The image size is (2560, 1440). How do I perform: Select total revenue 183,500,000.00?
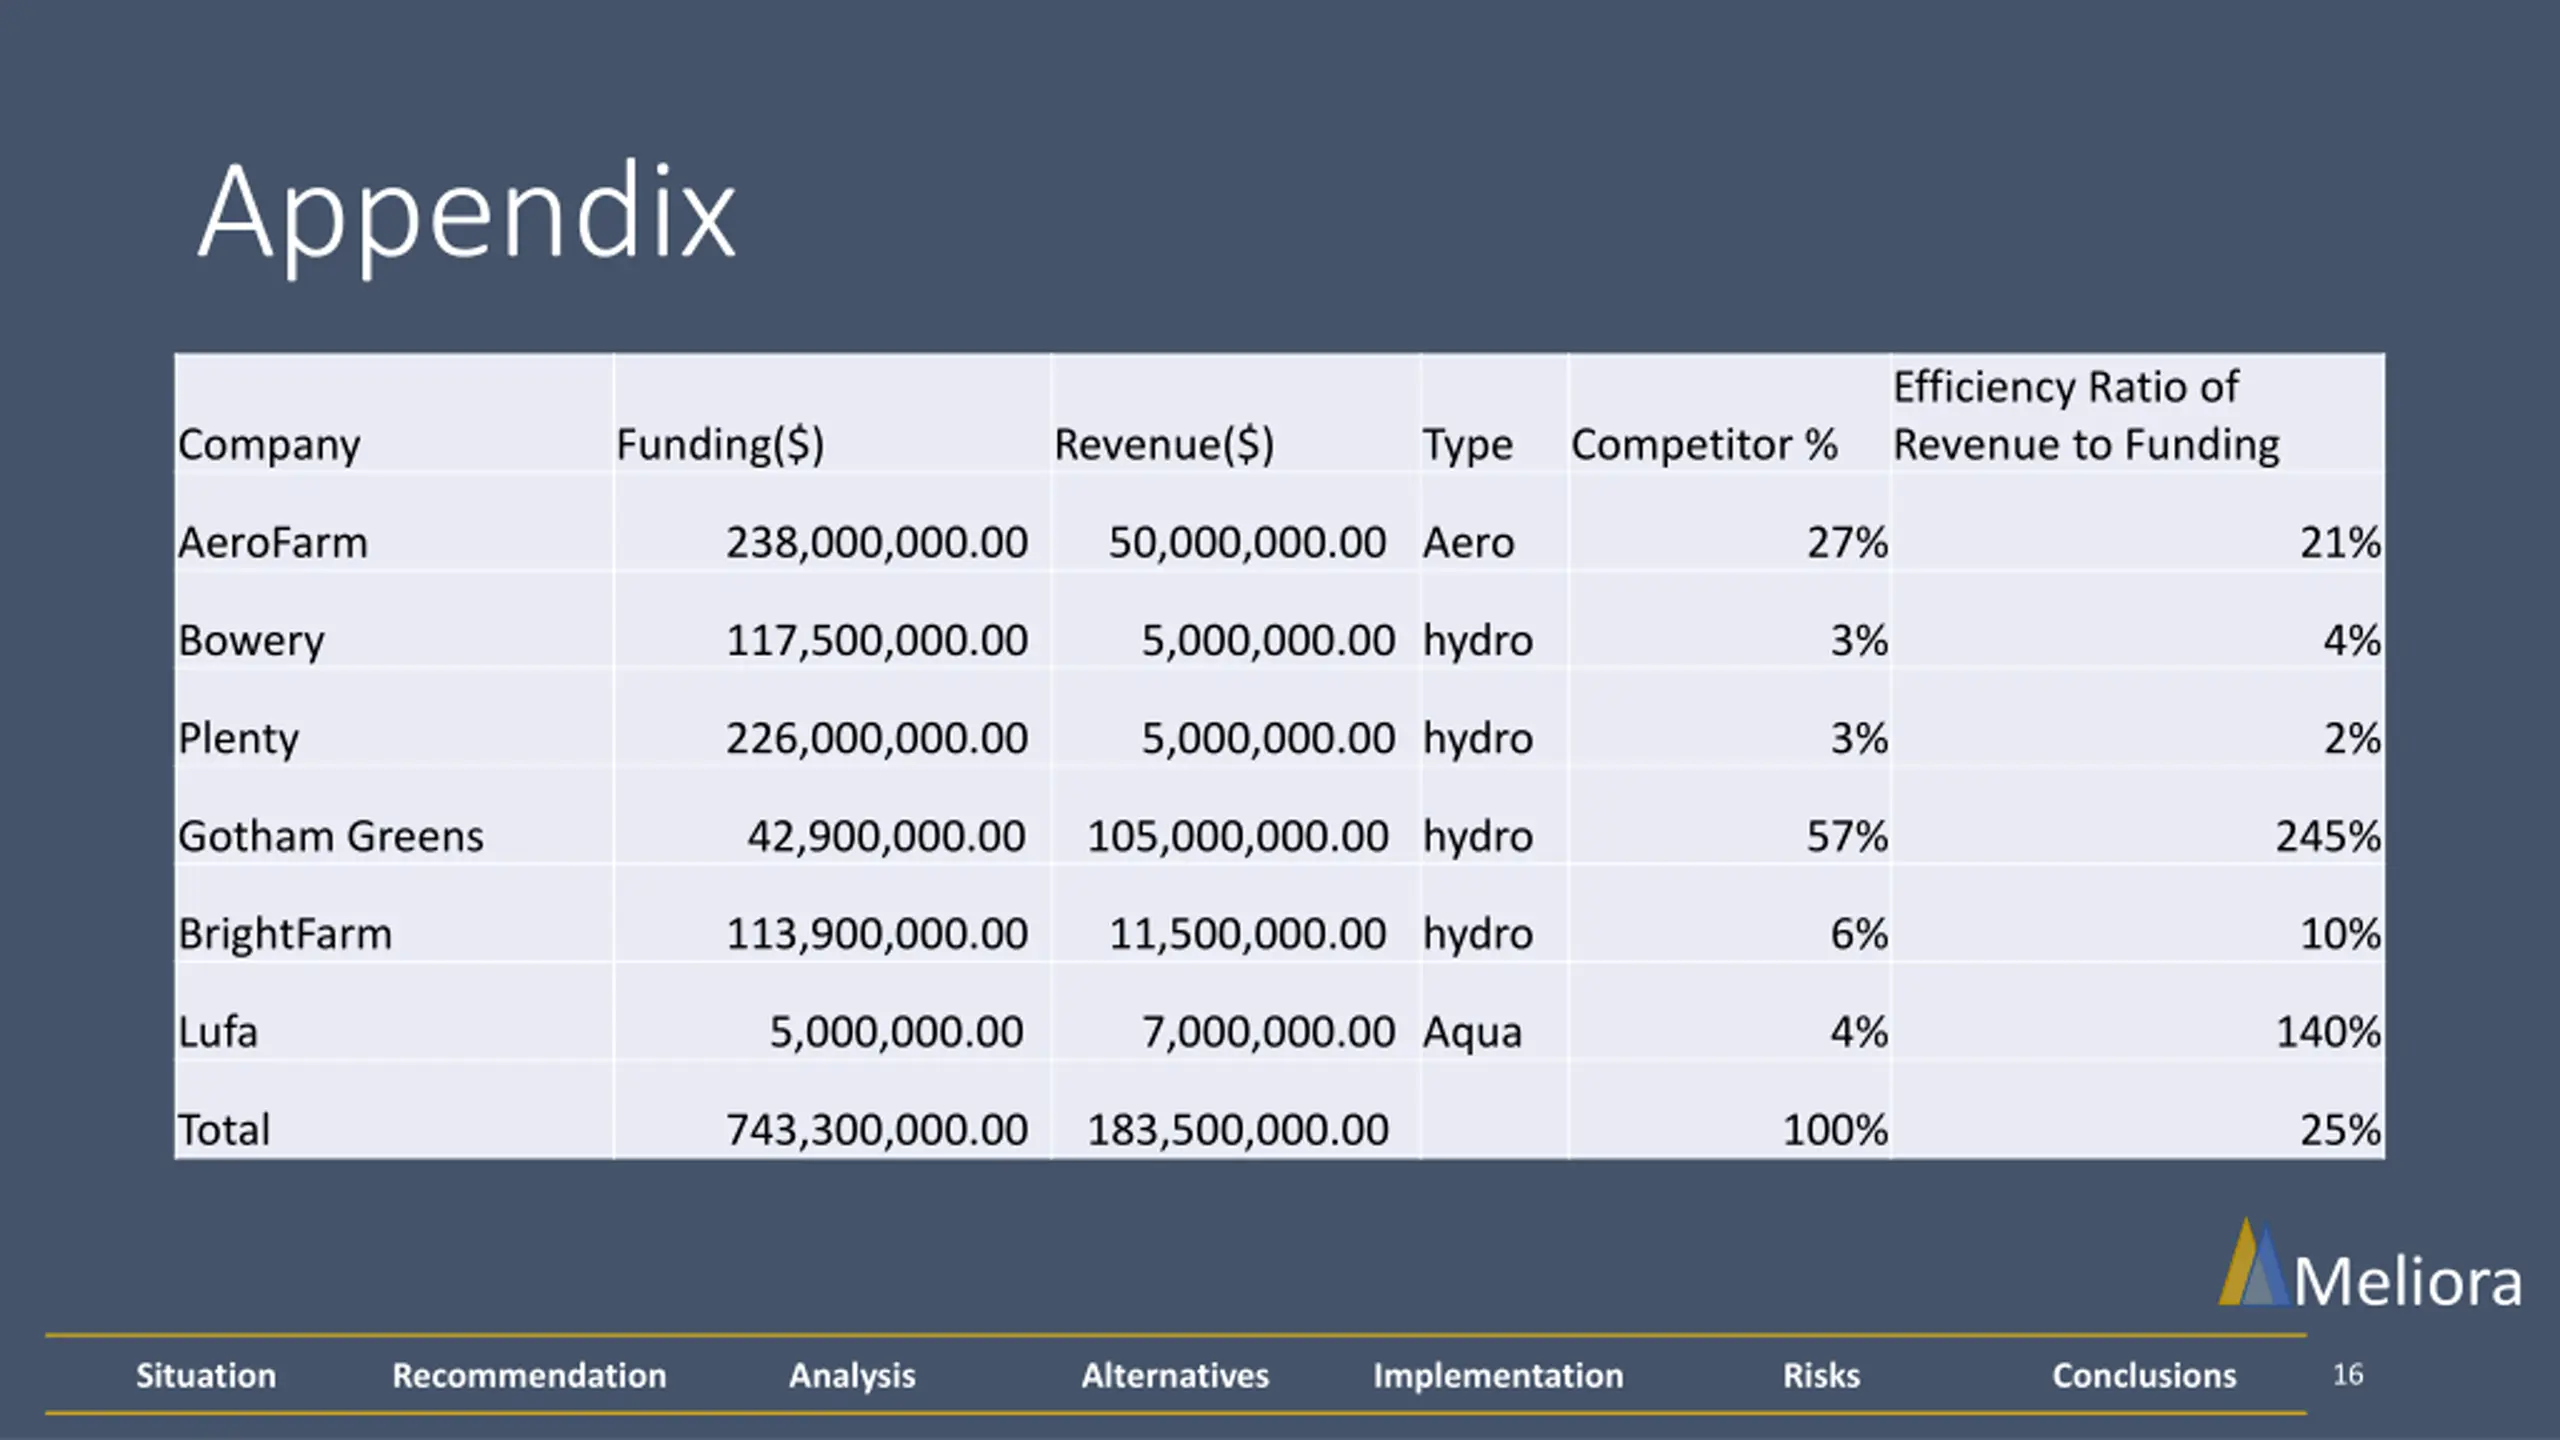[x=1238, y=1130]
